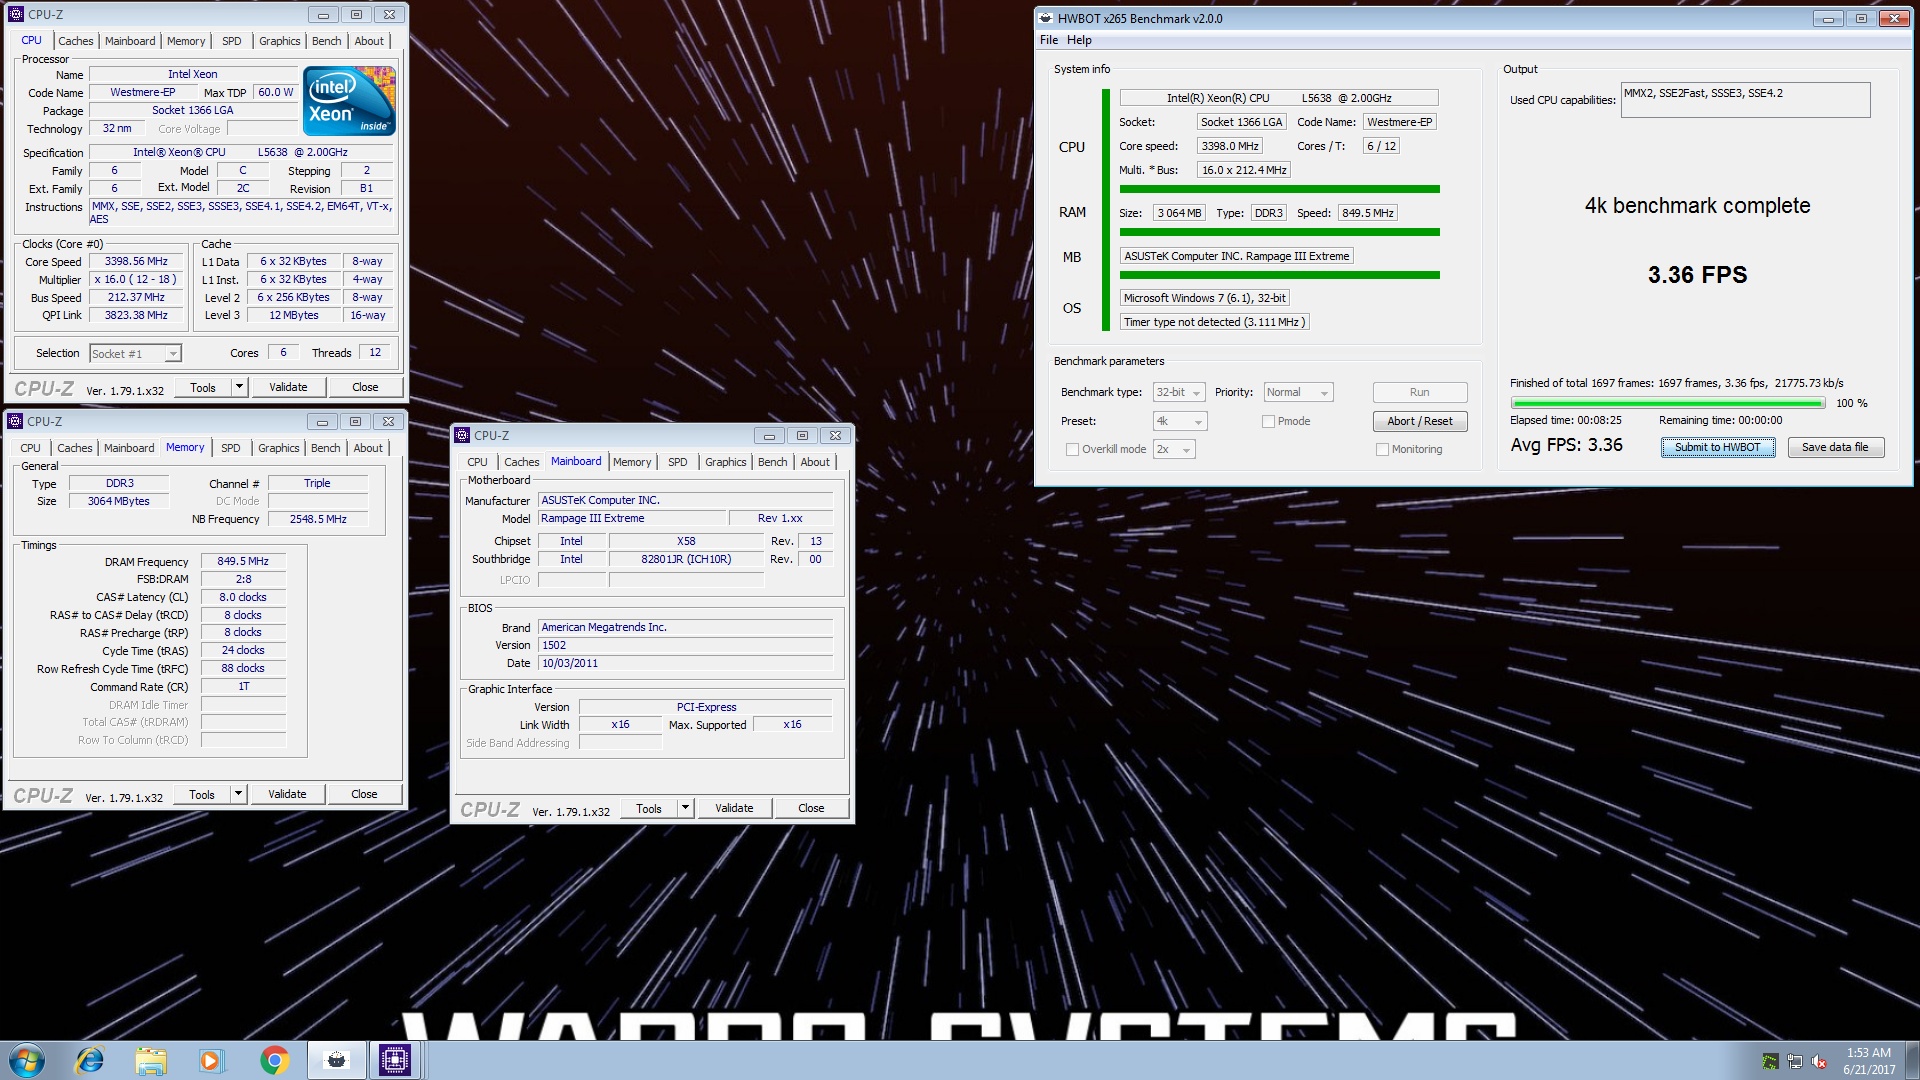Minimize the HWBOT x265 Benchmark window

click(x=1827, y=18)
